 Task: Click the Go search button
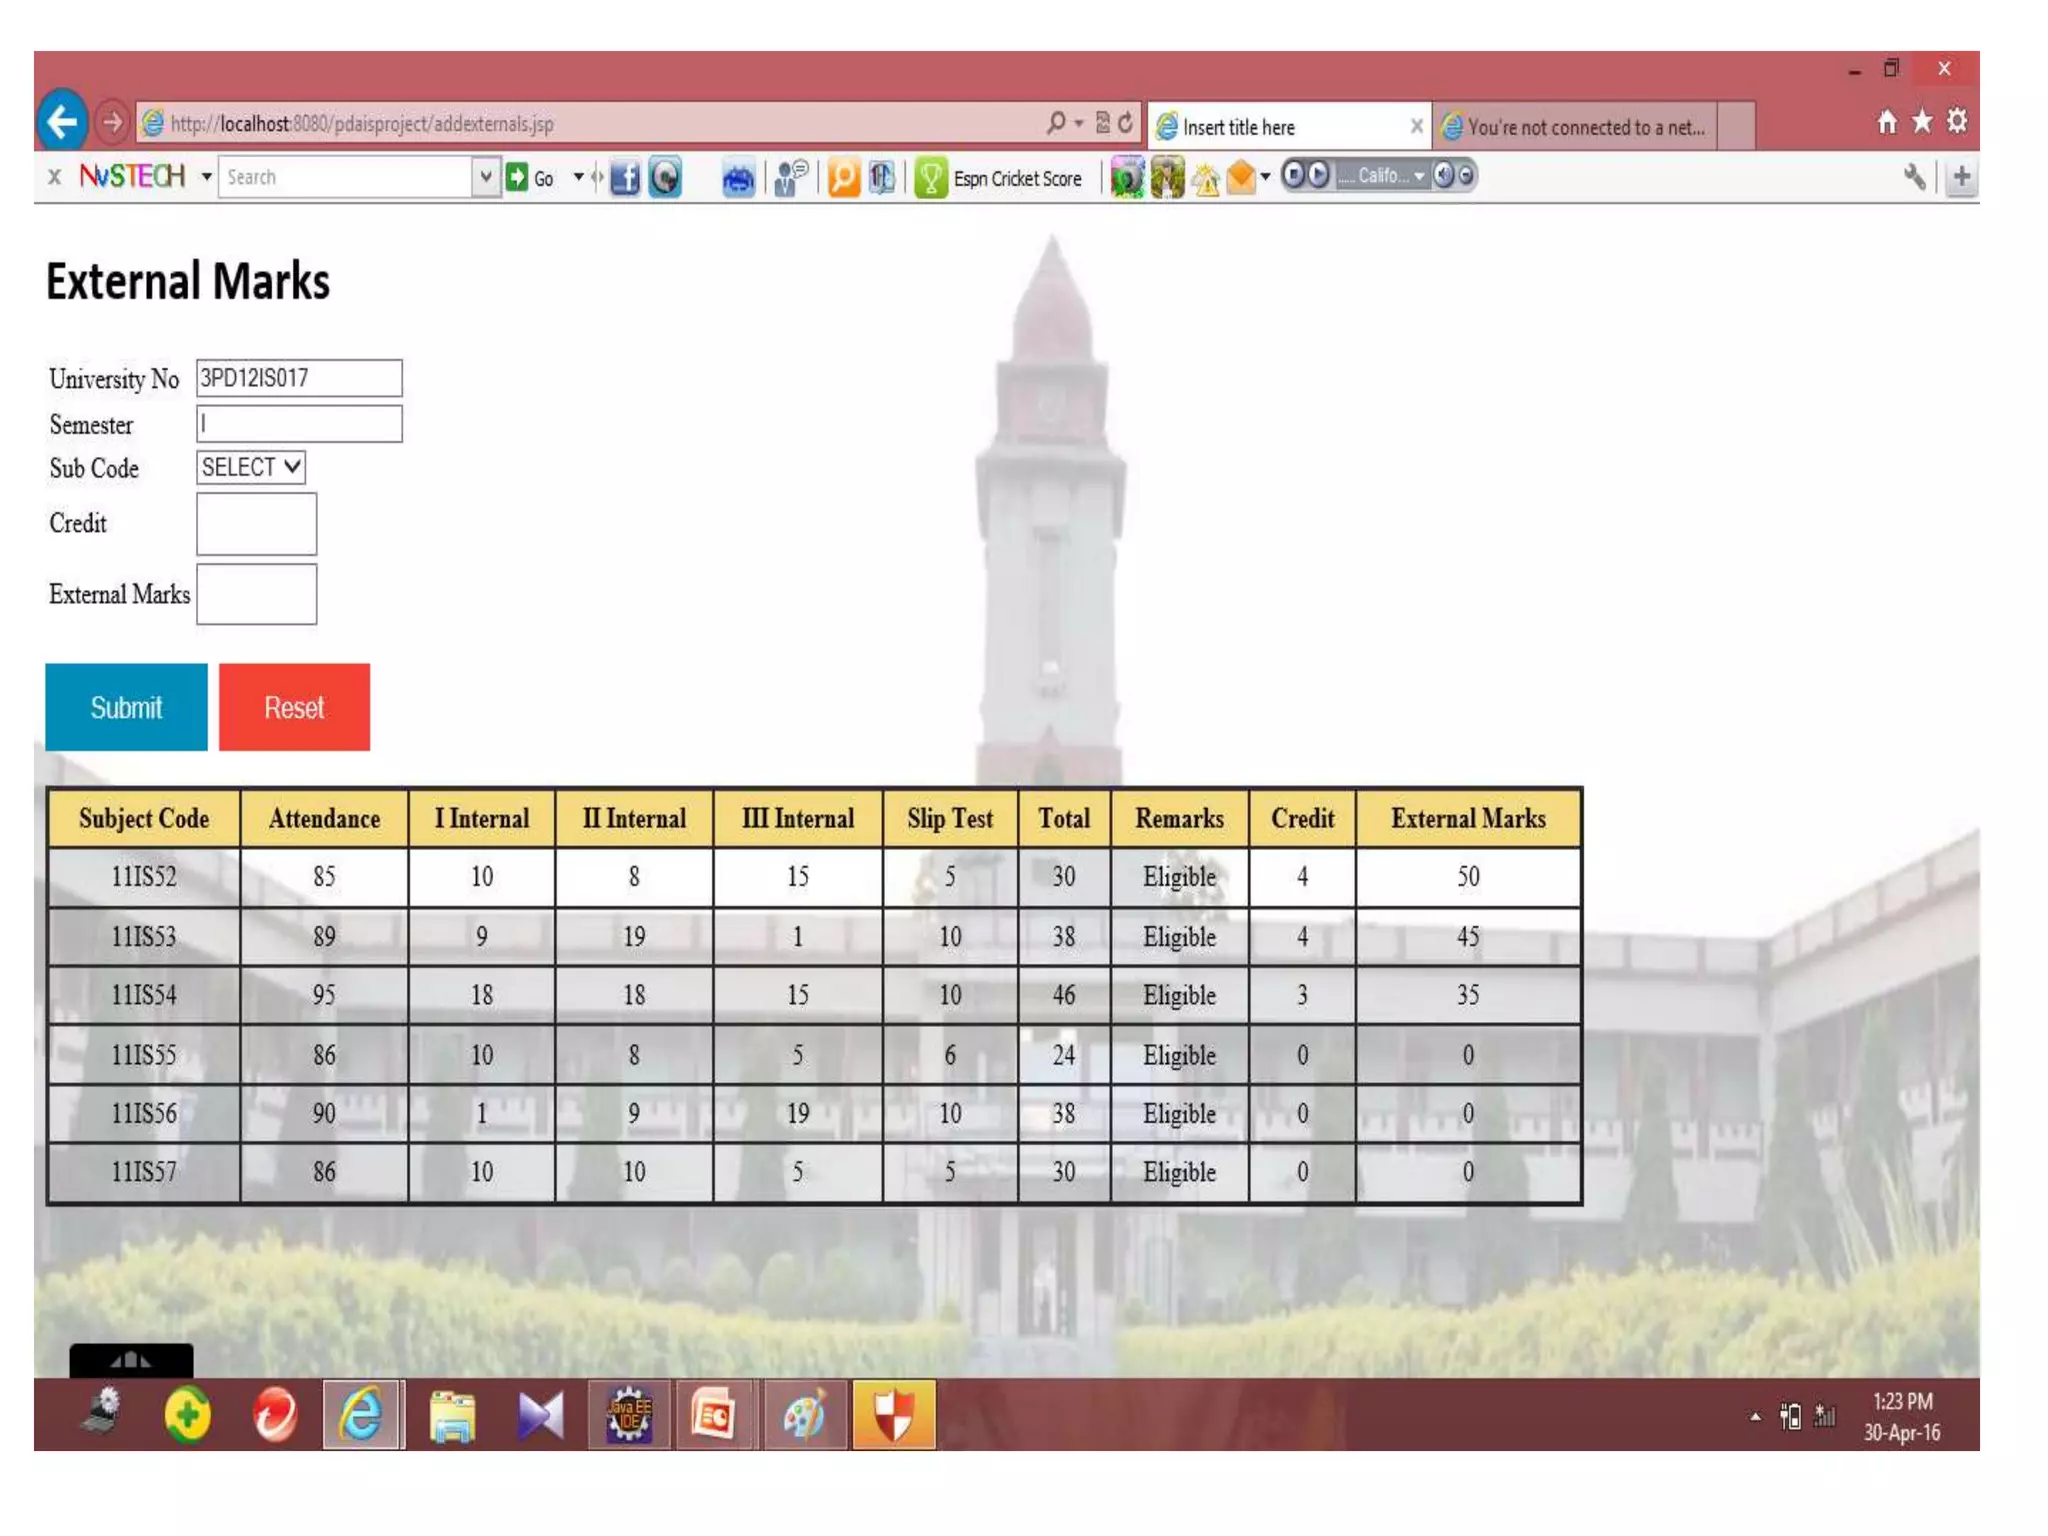pos(531,178)
